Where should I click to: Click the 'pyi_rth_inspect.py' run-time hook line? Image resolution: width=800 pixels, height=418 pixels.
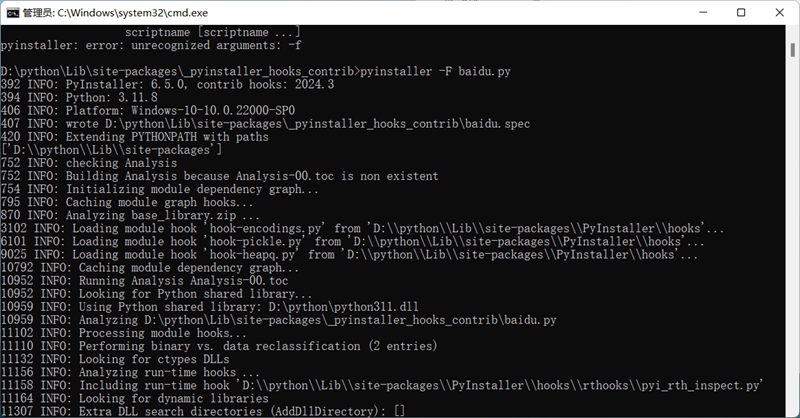tap(382, 385)
